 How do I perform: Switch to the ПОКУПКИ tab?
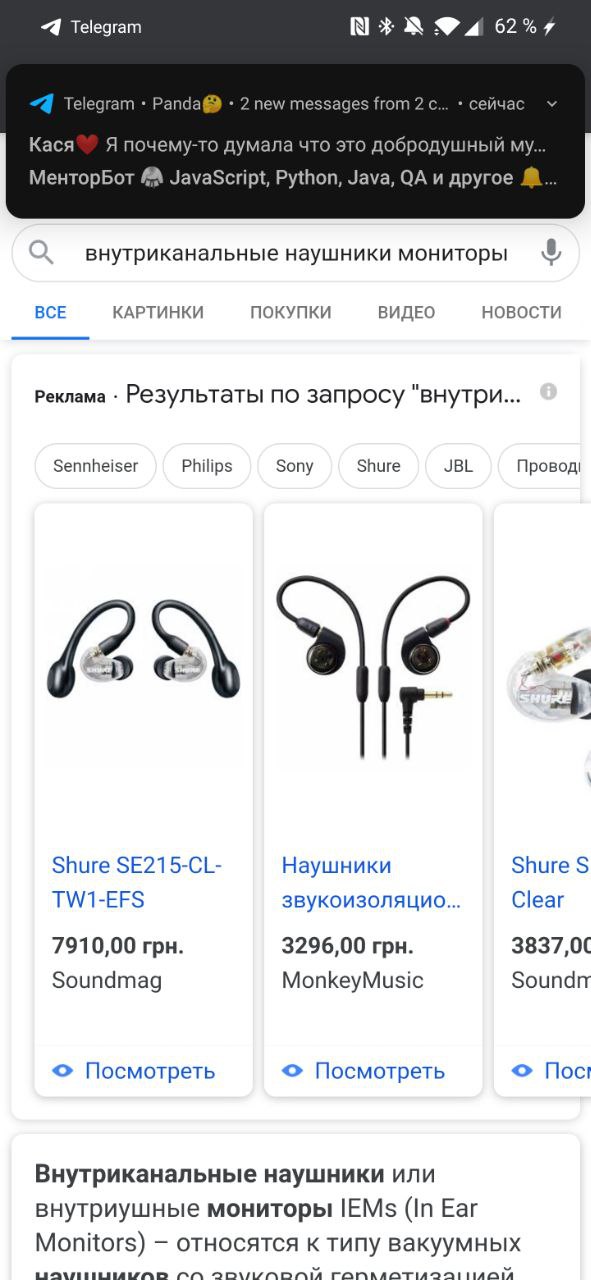click(291, 313)
